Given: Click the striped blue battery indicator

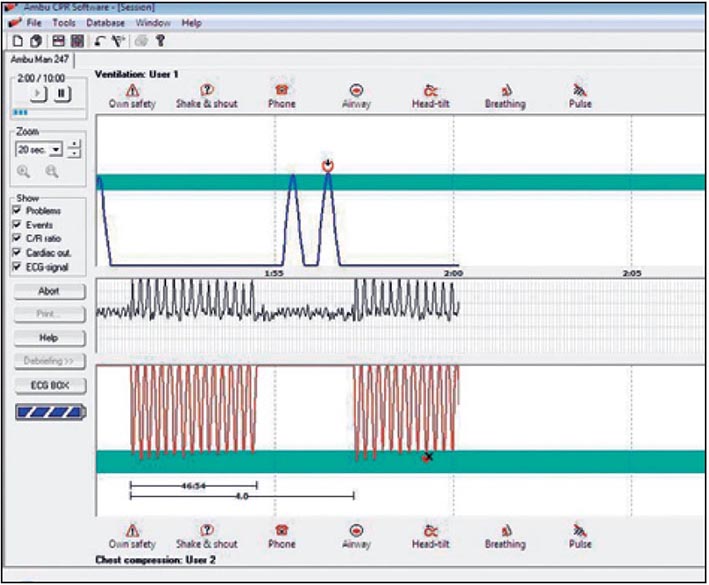Looking at the screenshot, I should pyautogui.click(x=50, y=412).
